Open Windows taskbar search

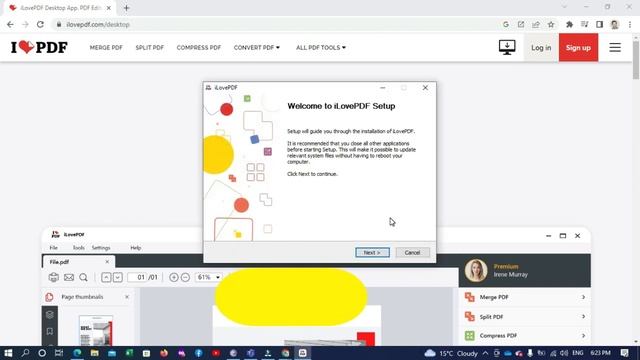(x=25, y=353)
